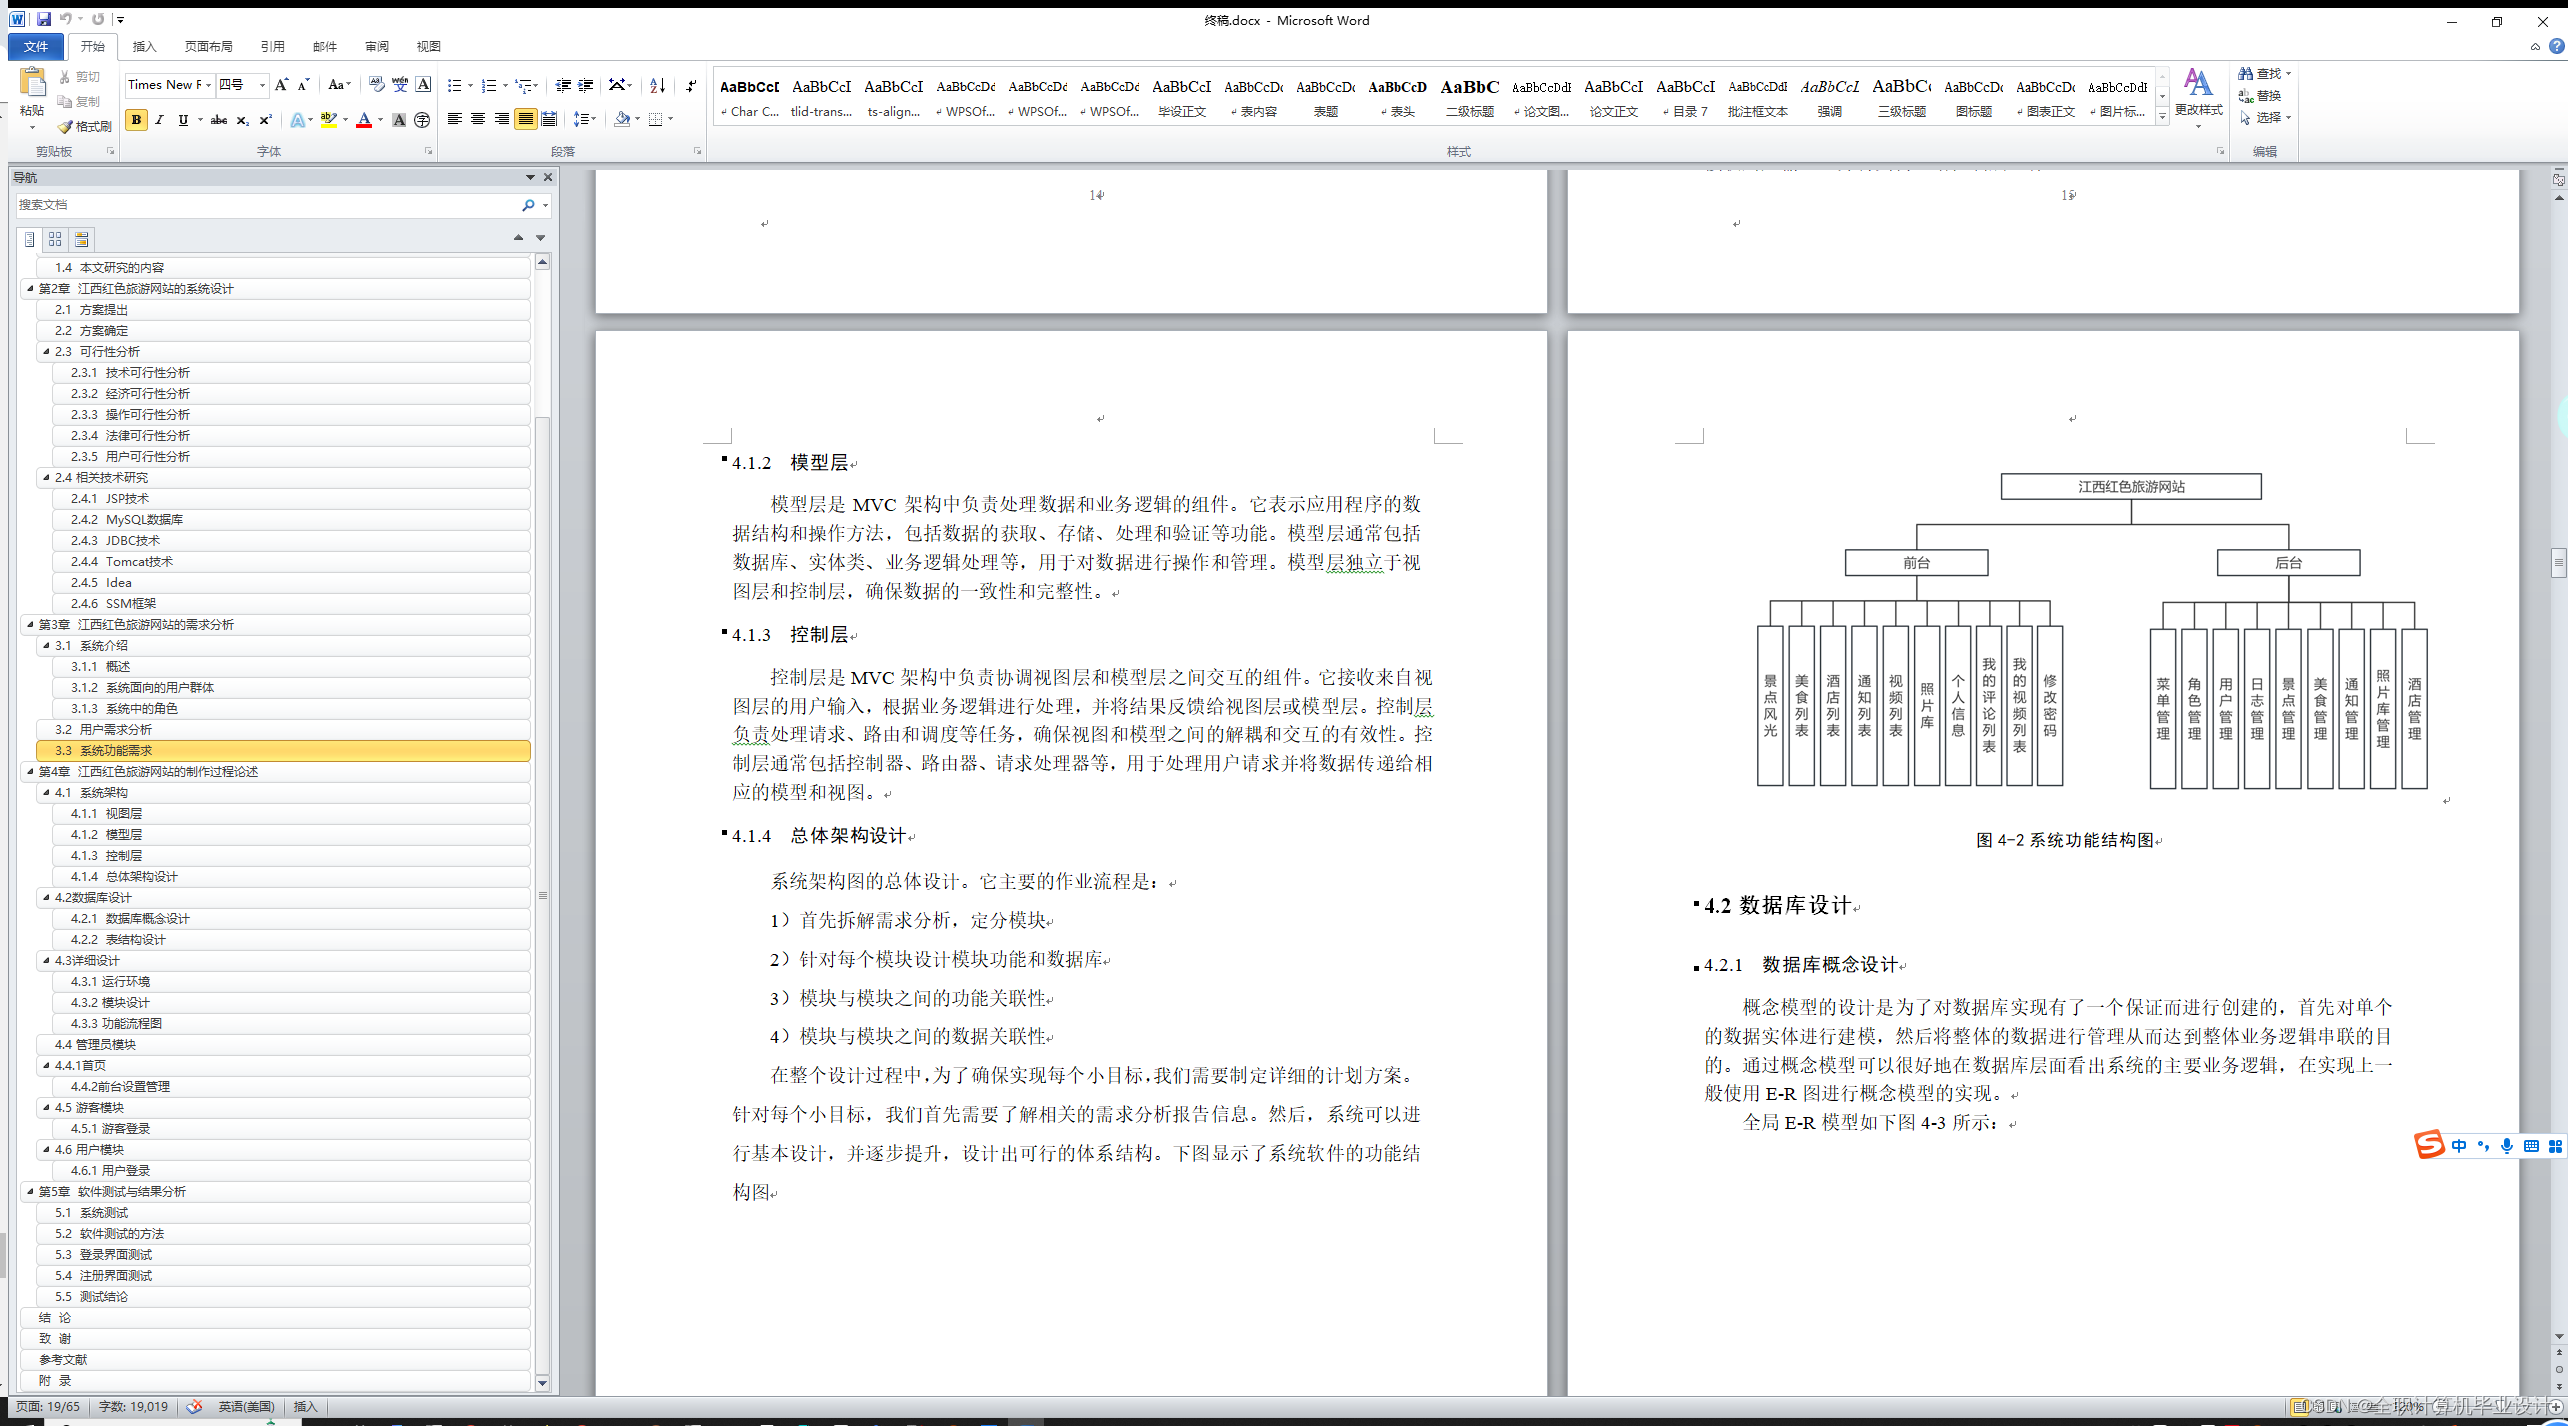Toggle Italic formatting
This screenshot has width=2568, height=1426.
[159, 120]
